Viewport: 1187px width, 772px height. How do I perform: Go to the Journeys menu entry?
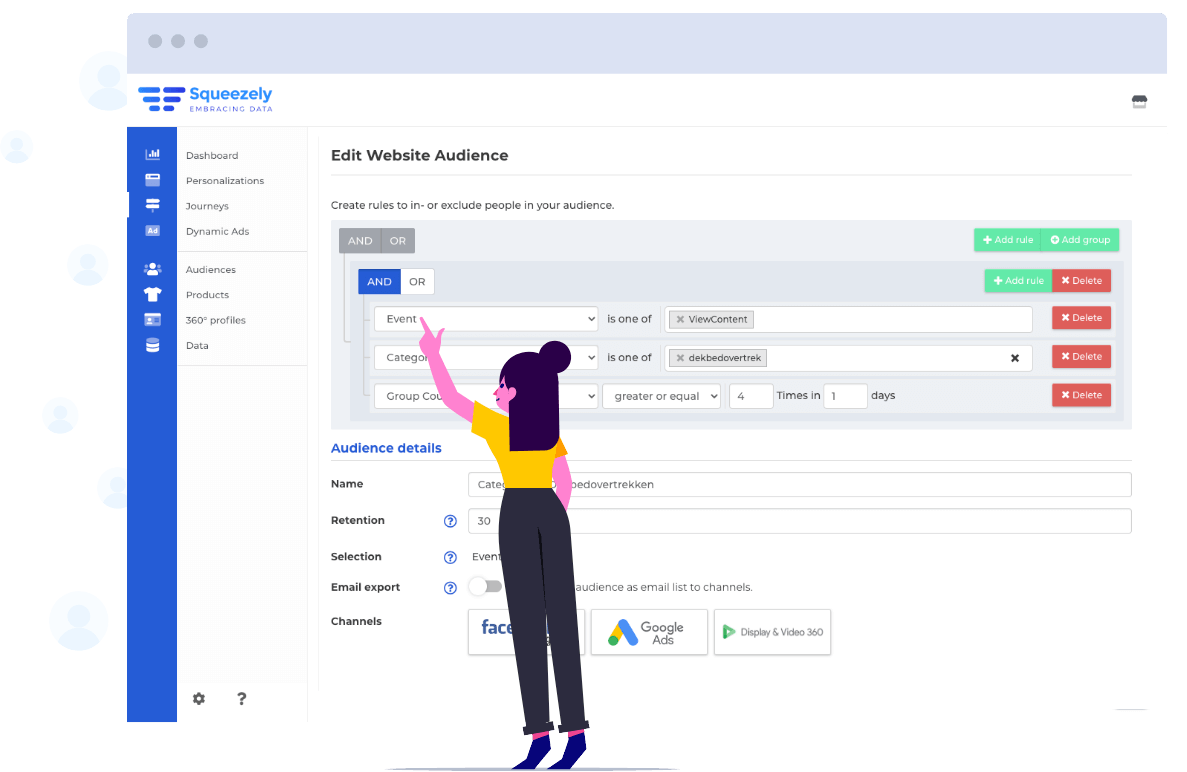207,205
